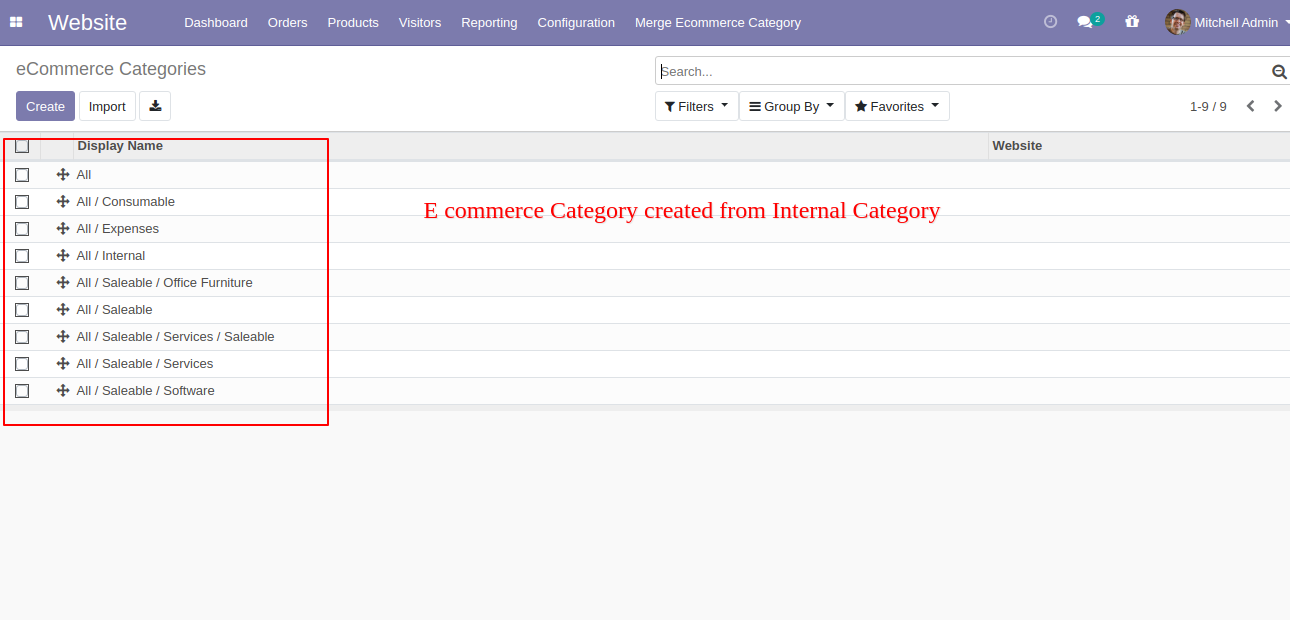1290x620 pixels.
Task: Go to next page arrow
Action: [x=1277, y=106]
